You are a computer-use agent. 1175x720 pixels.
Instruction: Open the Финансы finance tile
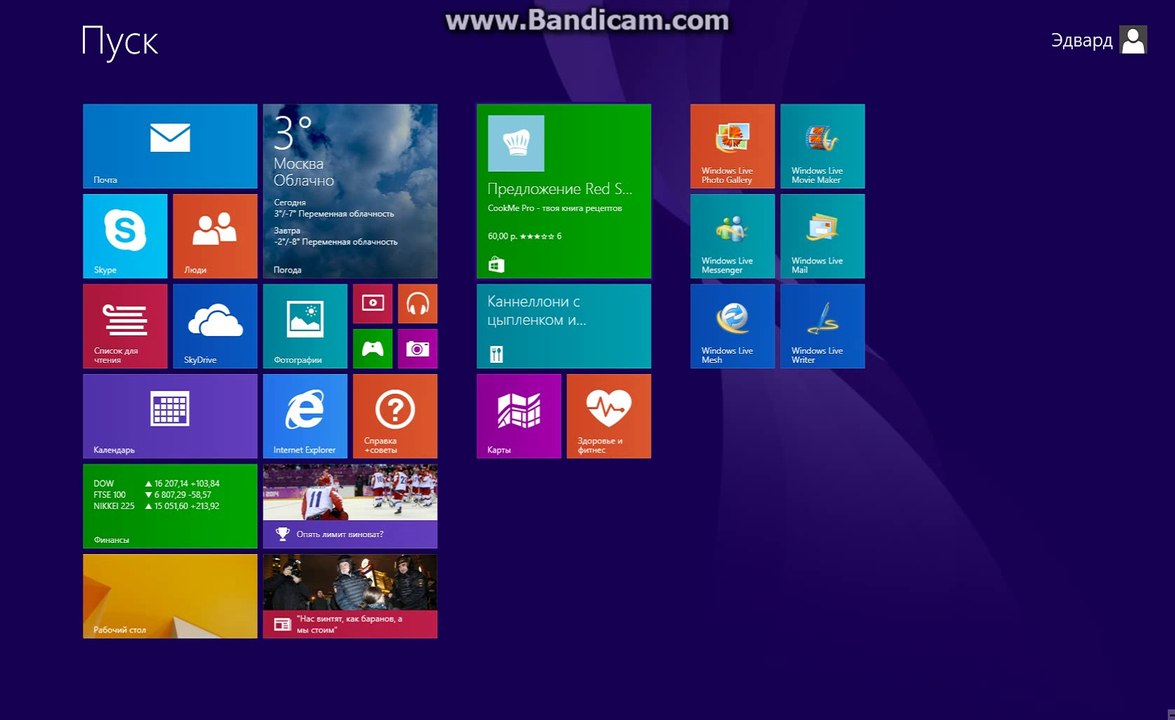coord(170,506)
